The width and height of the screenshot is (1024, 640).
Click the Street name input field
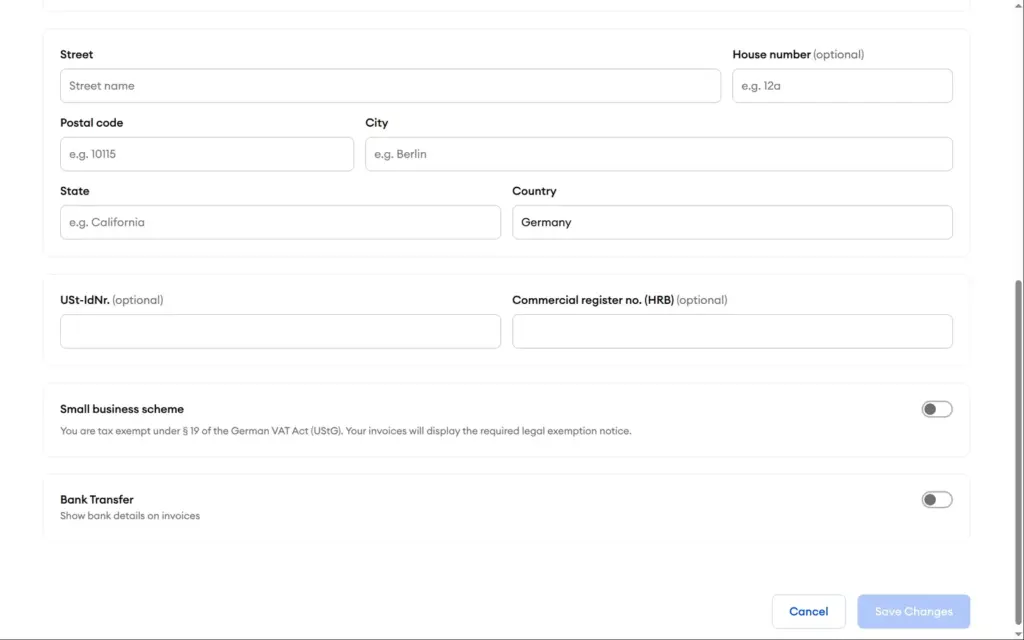point(390,86)
